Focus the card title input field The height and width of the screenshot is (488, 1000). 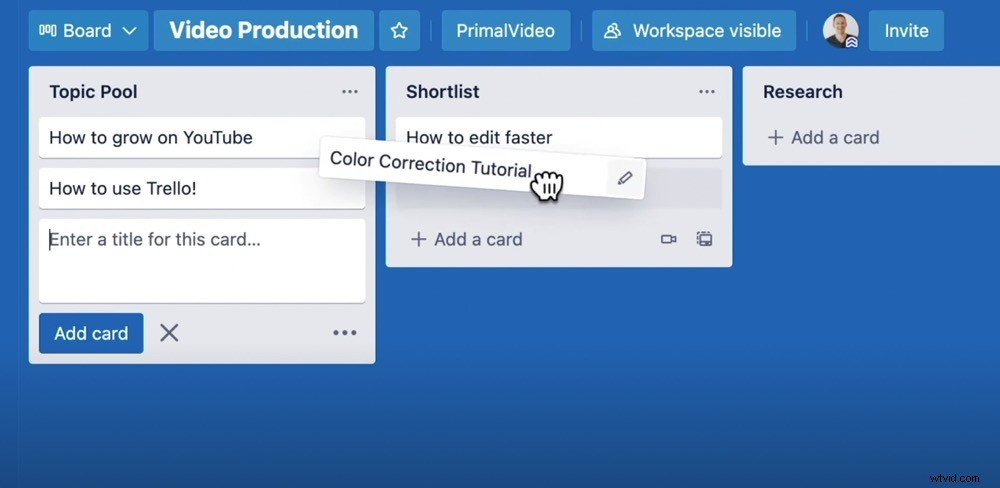pos(202,261)
